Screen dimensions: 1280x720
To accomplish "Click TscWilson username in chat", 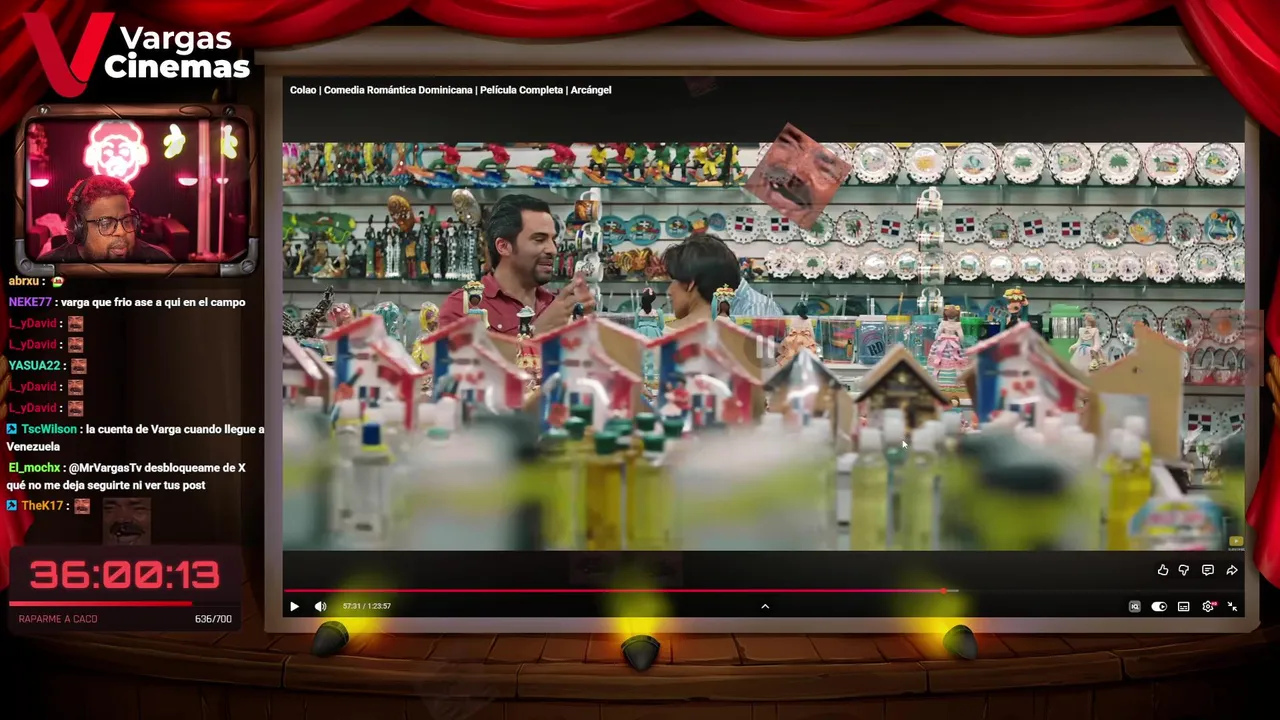I will tap(49, 429).
